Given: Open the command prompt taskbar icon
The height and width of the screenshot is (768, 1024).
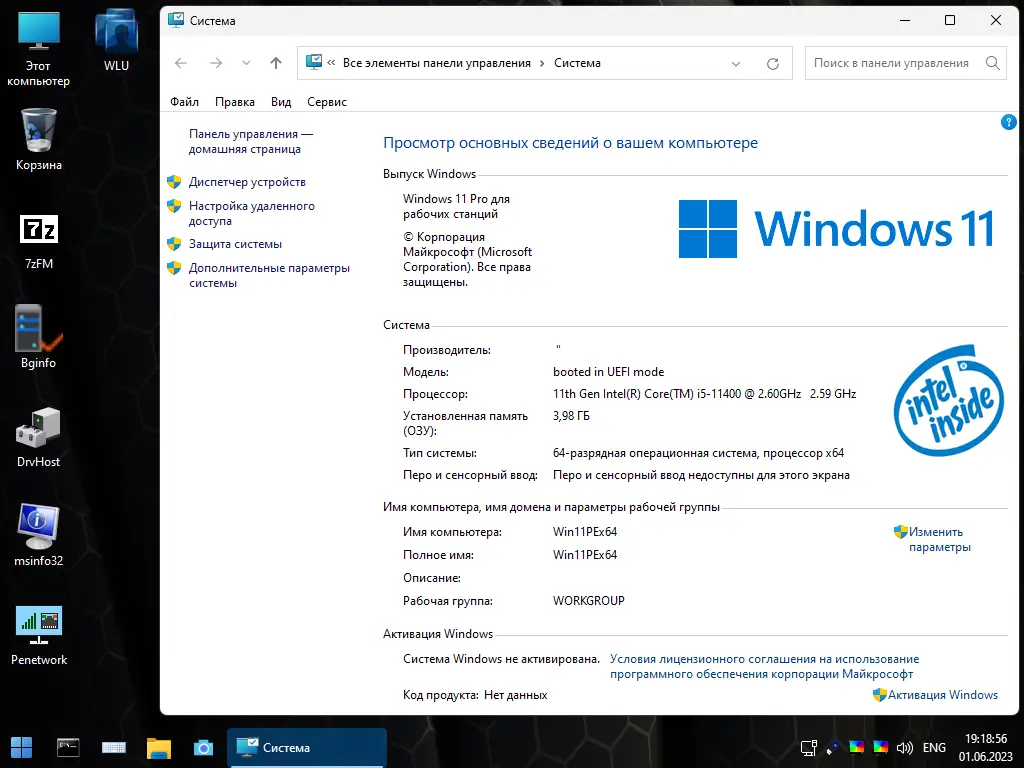Looking at the screenshot, I should point(68,748).
